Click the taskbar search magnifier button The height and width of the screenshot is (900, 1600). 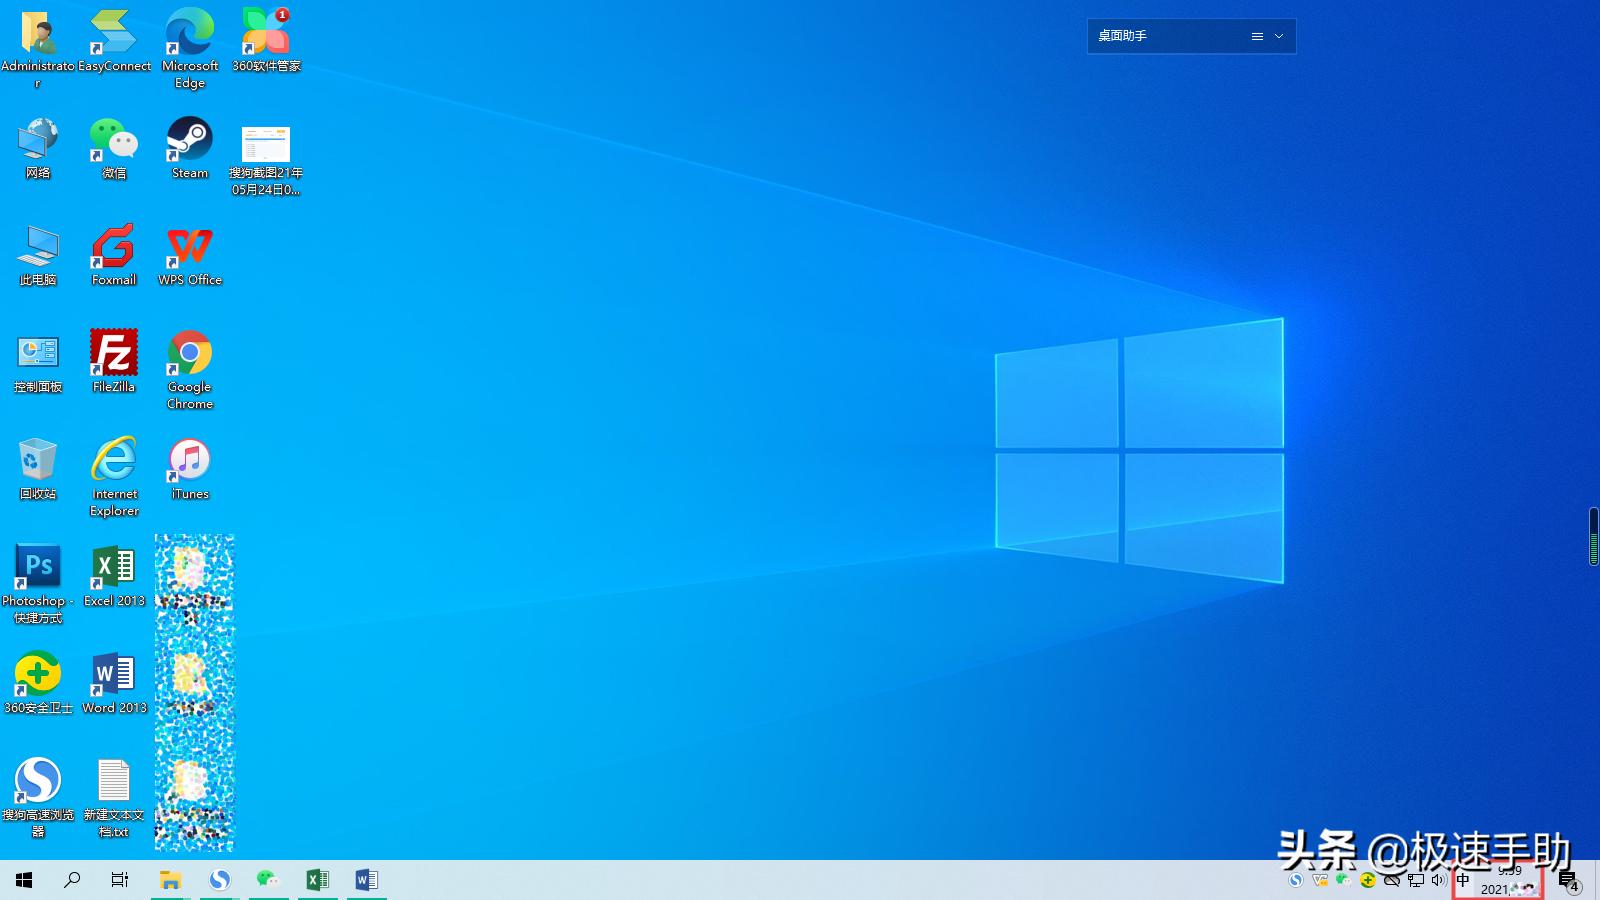(x=72, y=880)
